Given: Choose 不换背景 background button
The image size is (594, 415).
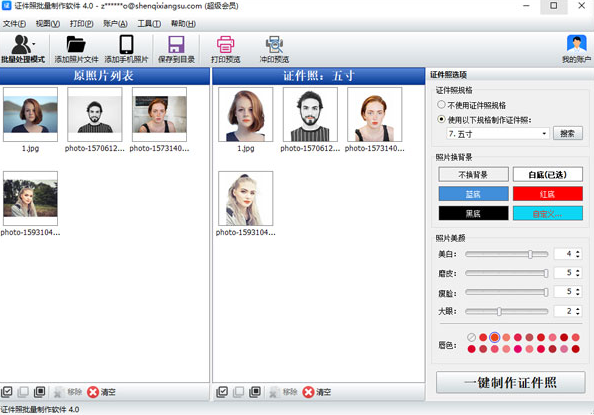Looking at the screenshot, I should pyautogui.click(x=473, y=174).
